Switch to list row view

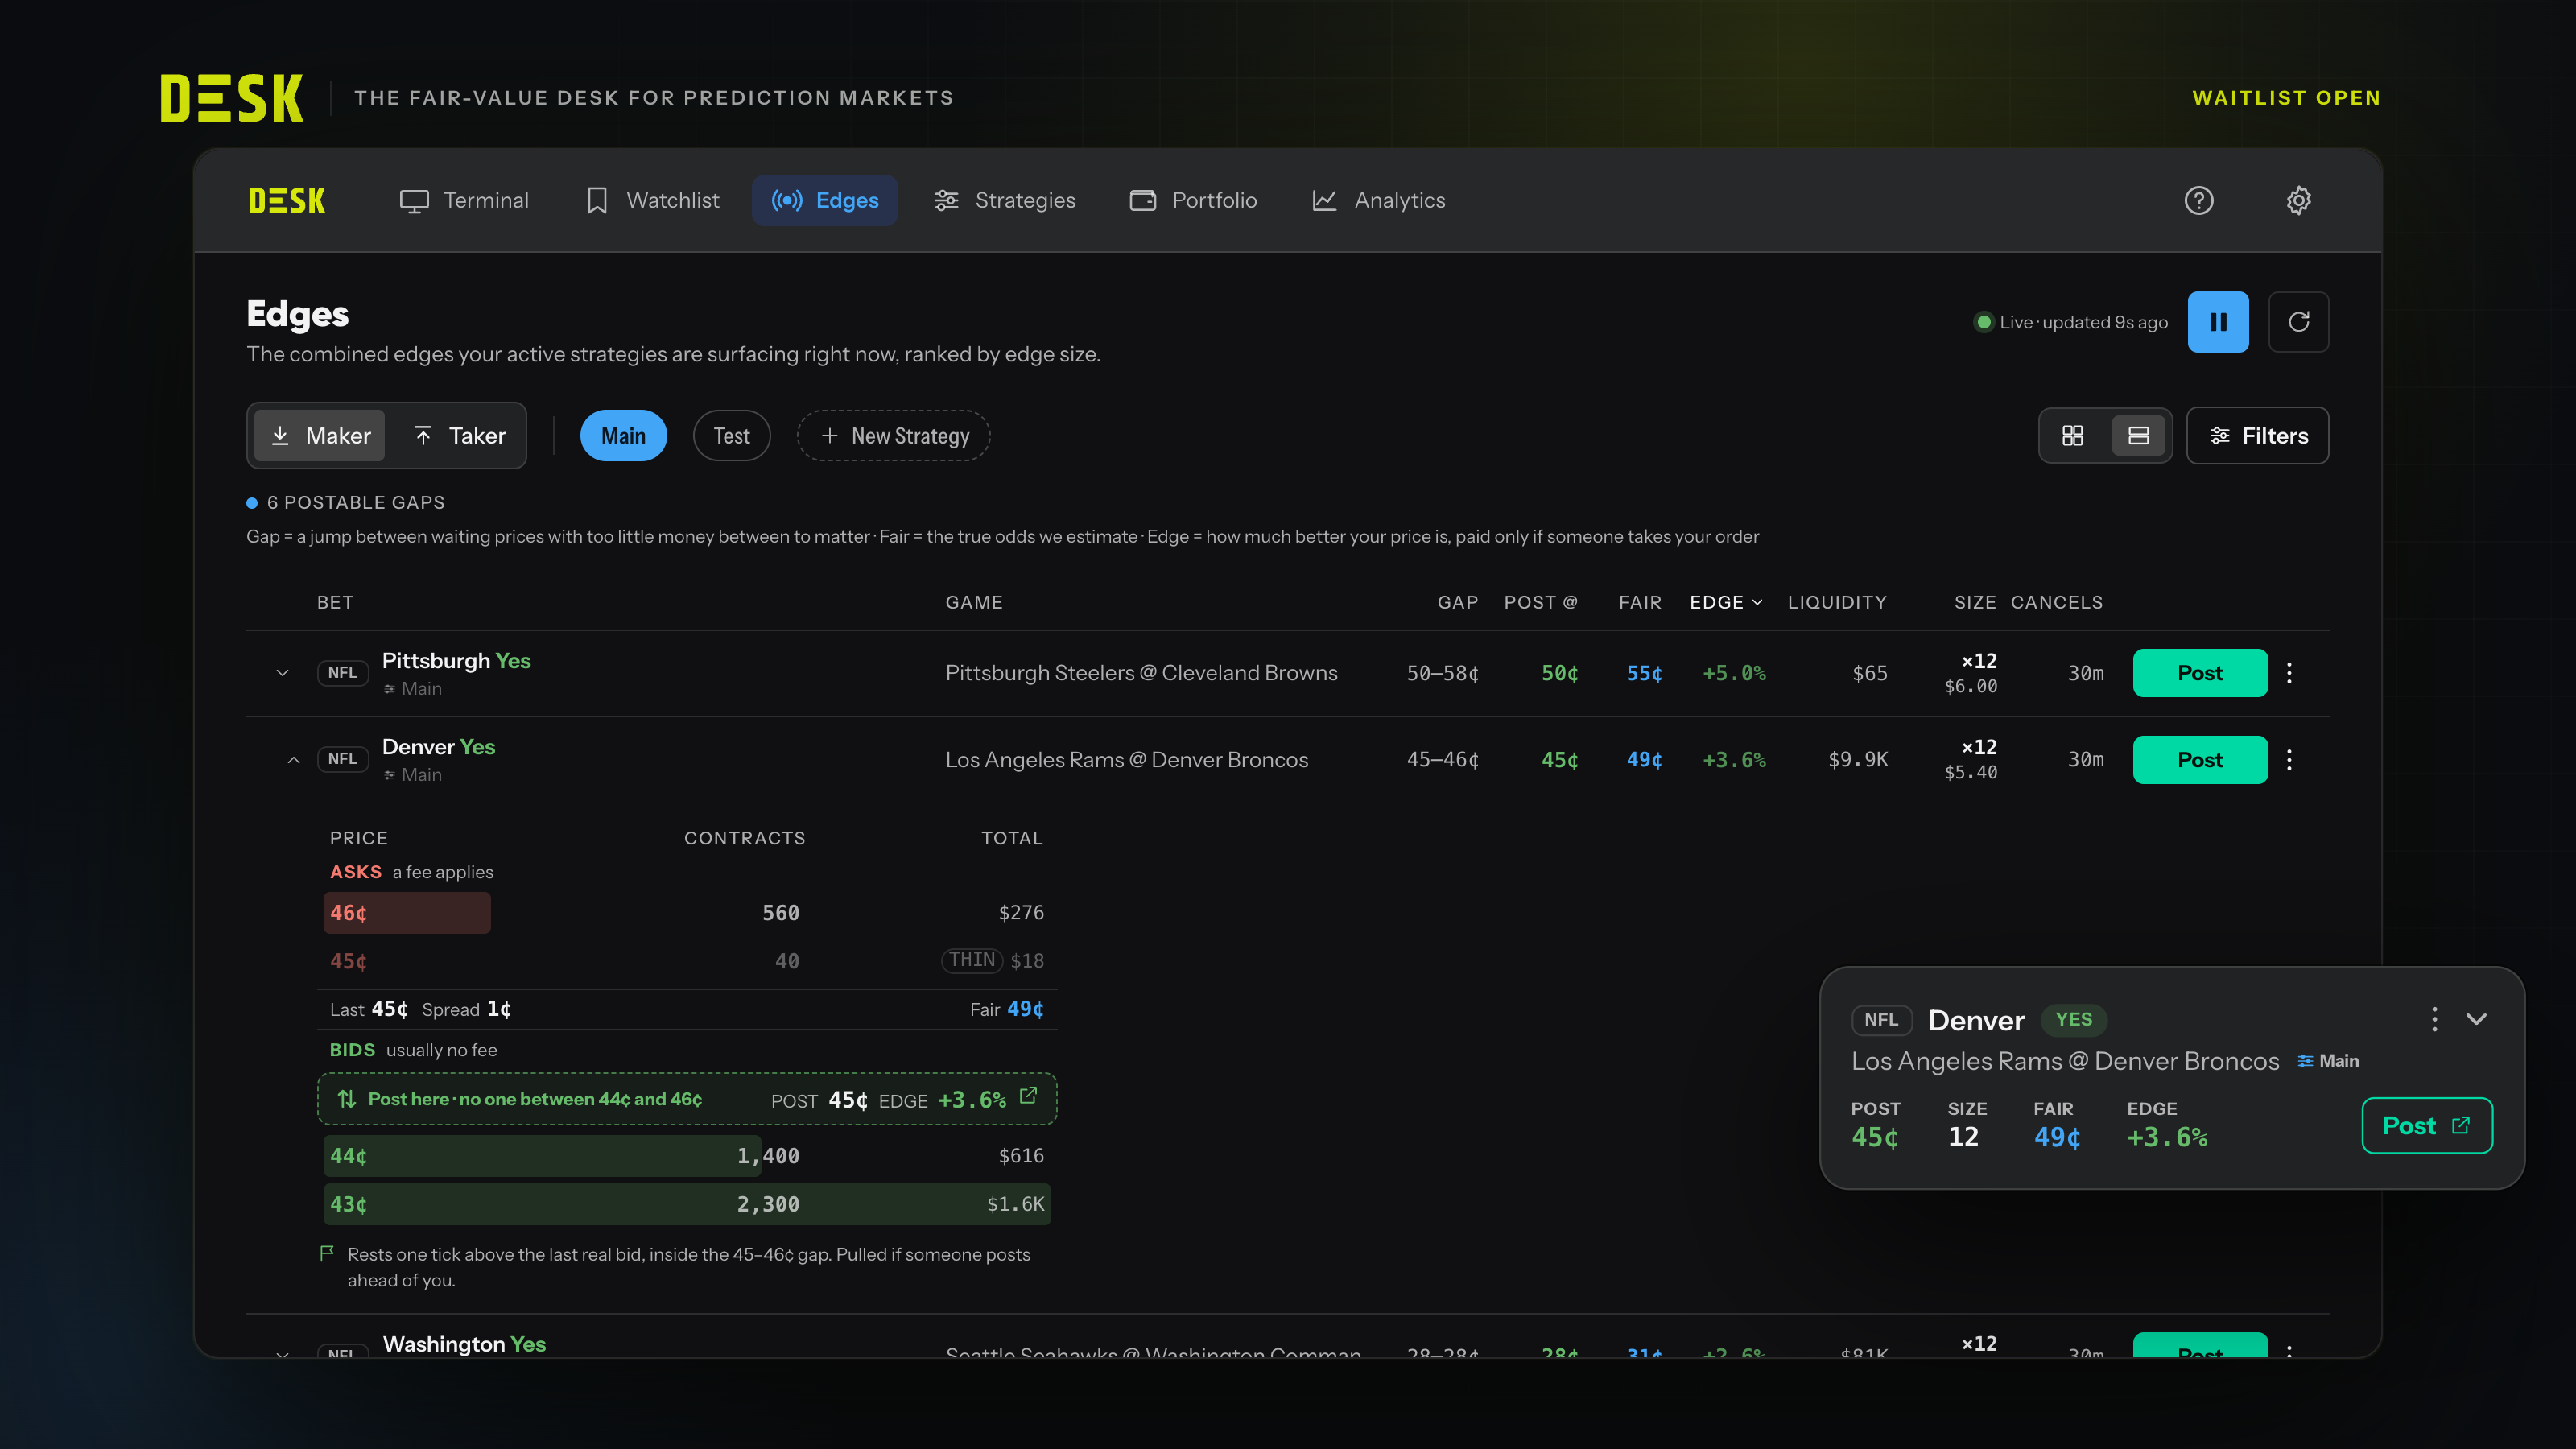[2138, 436]
